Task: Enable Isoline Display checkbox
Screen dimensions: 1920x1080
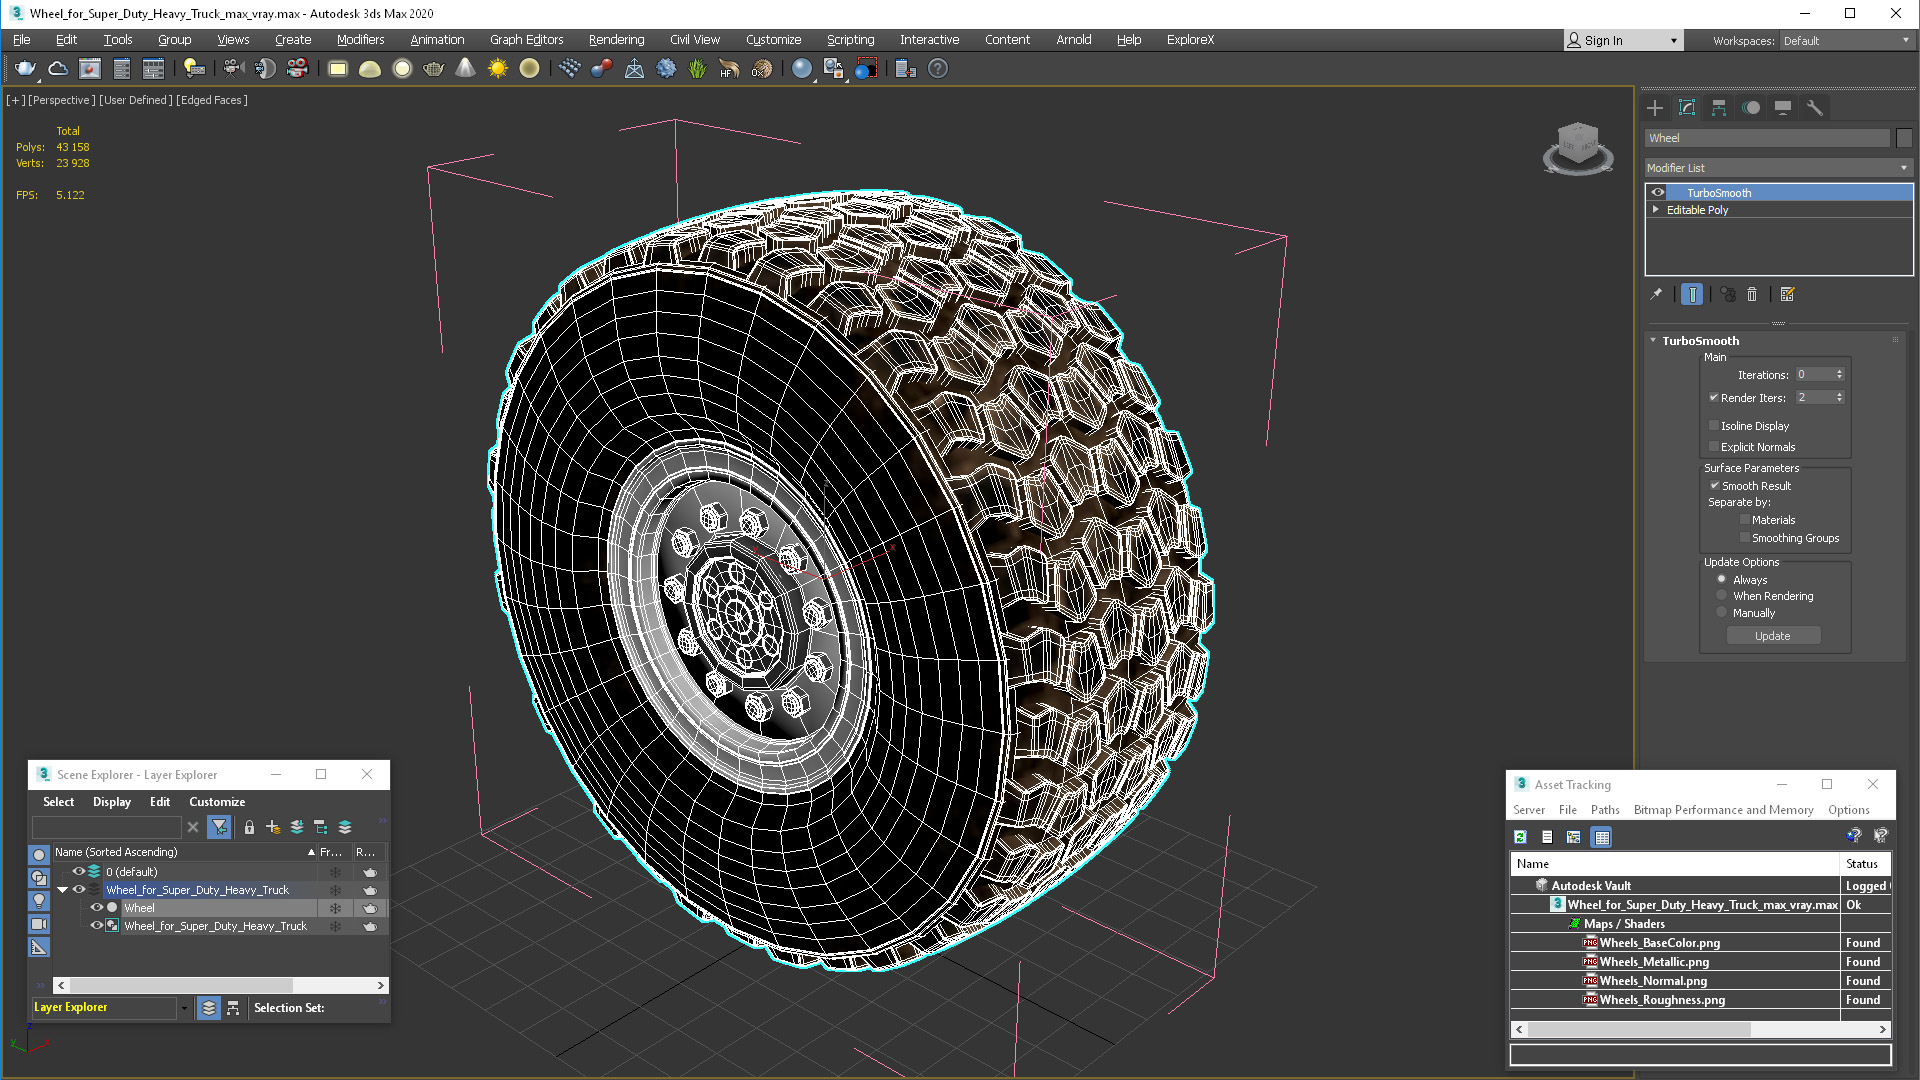Action: [1714, 425]
